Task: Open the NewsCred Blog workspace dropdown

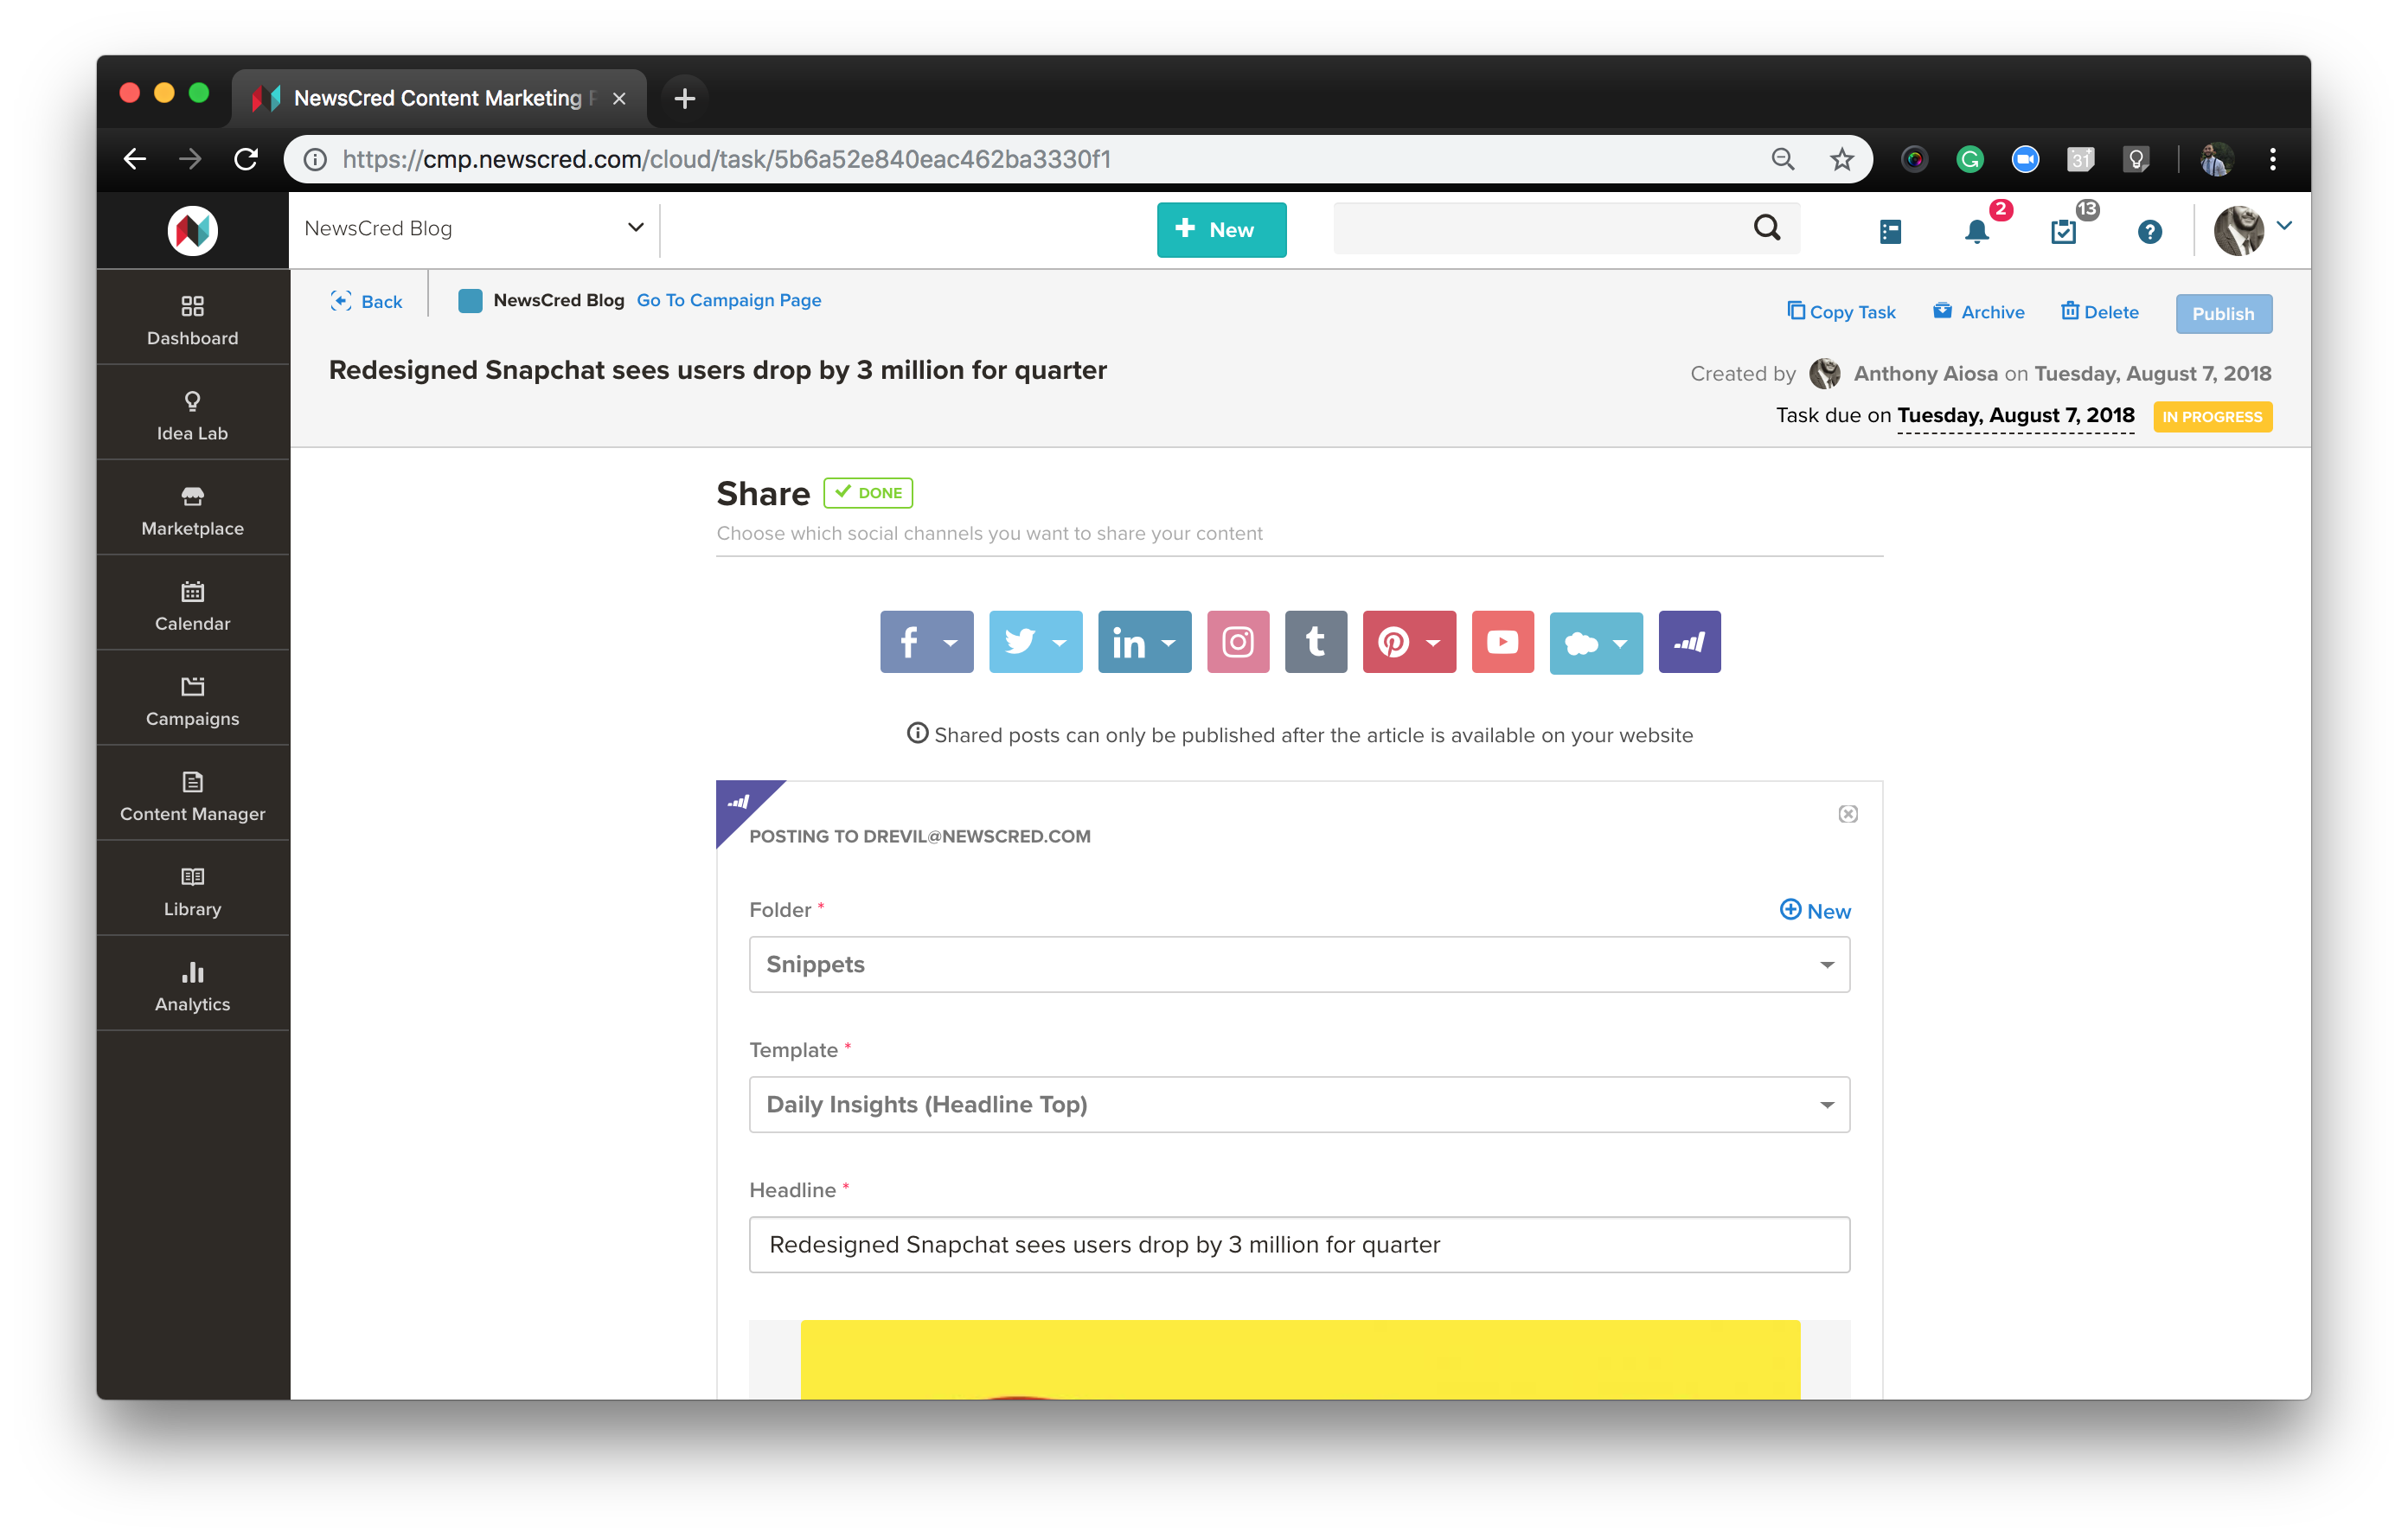Action: pyautogui.click(x=474, y=228)
